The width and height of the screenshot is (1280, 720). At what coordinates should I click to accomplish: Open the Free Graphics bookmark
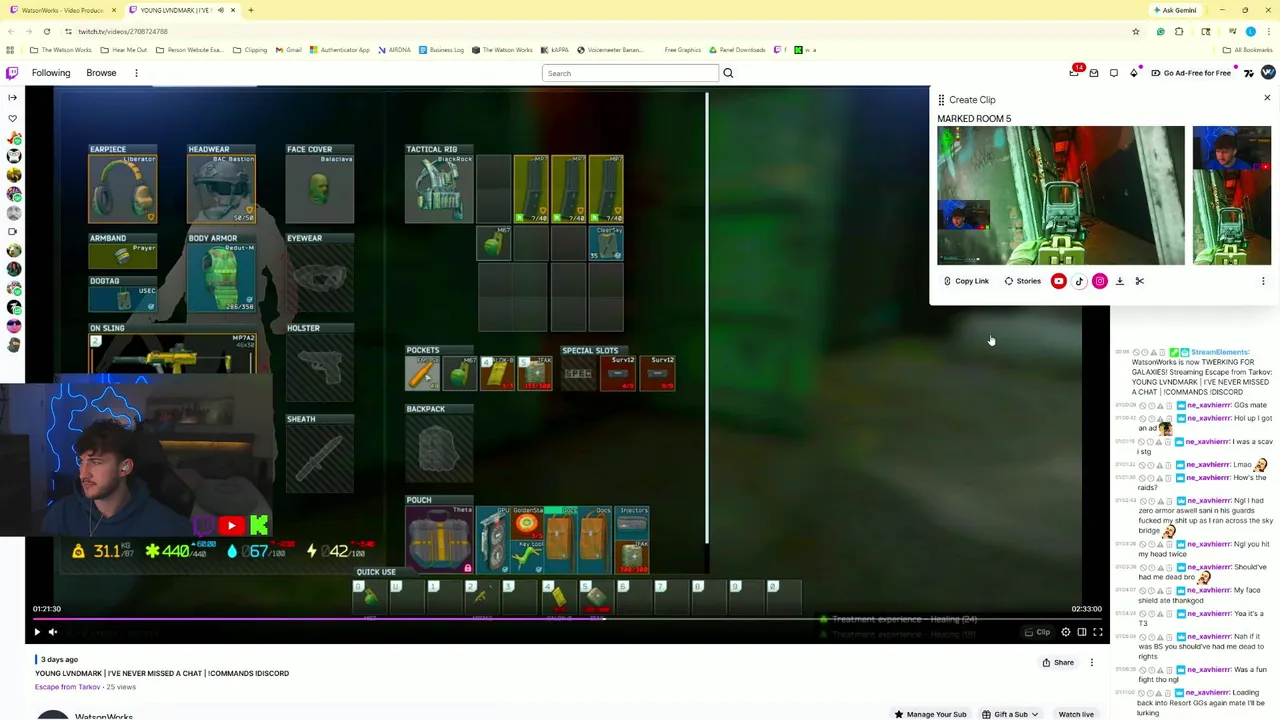click(683, 50)
